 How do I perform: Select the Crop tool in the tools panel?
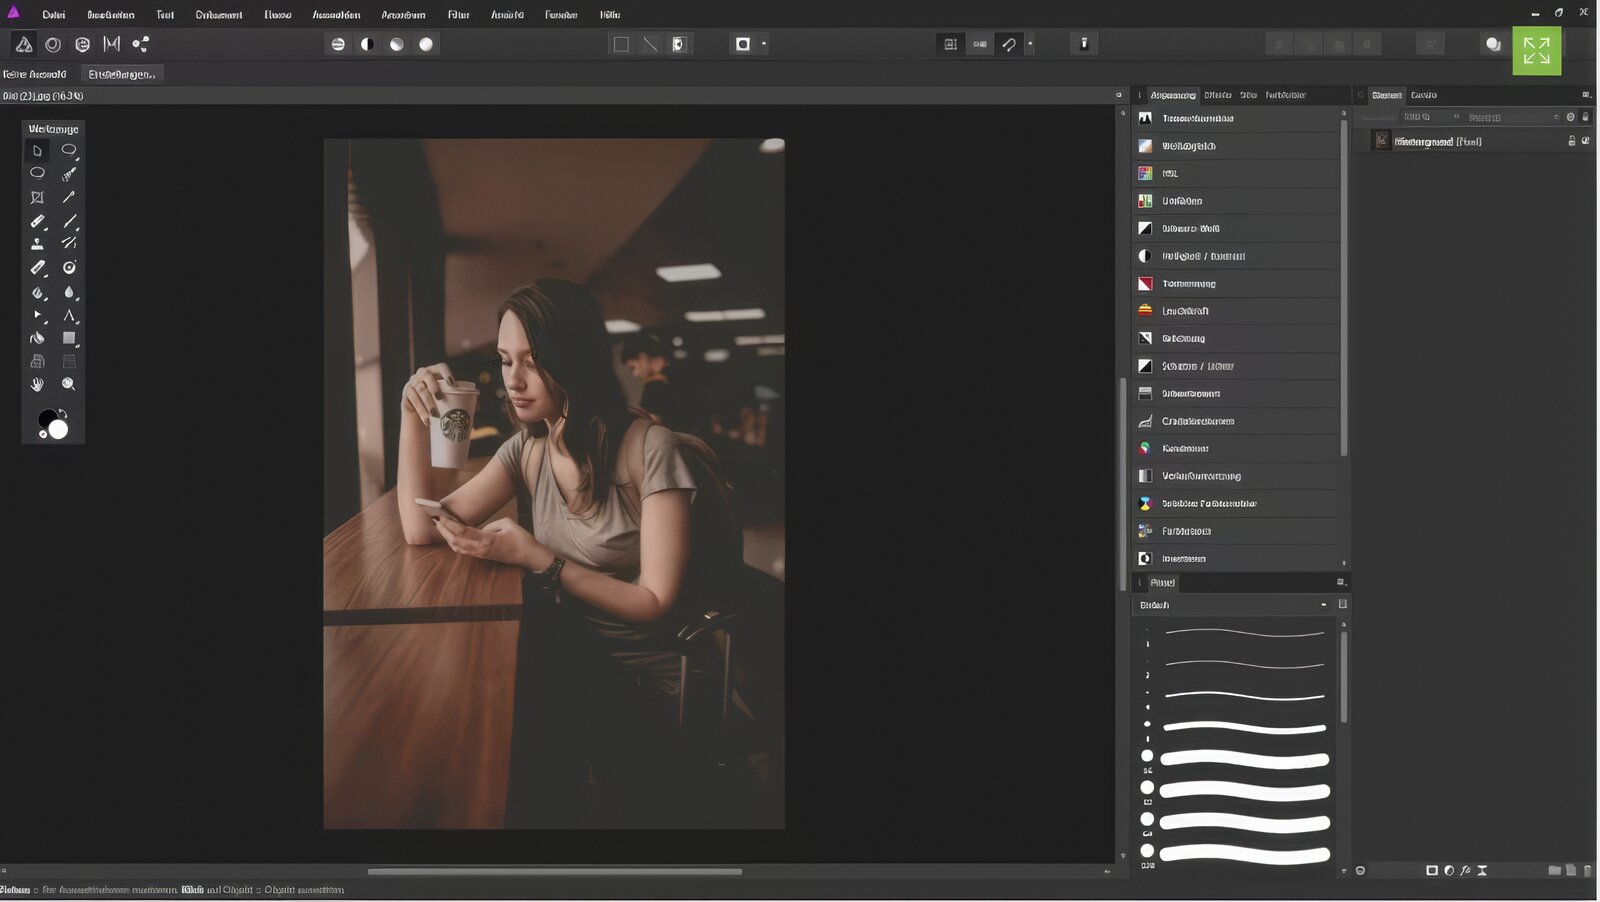tap(37, 197)
